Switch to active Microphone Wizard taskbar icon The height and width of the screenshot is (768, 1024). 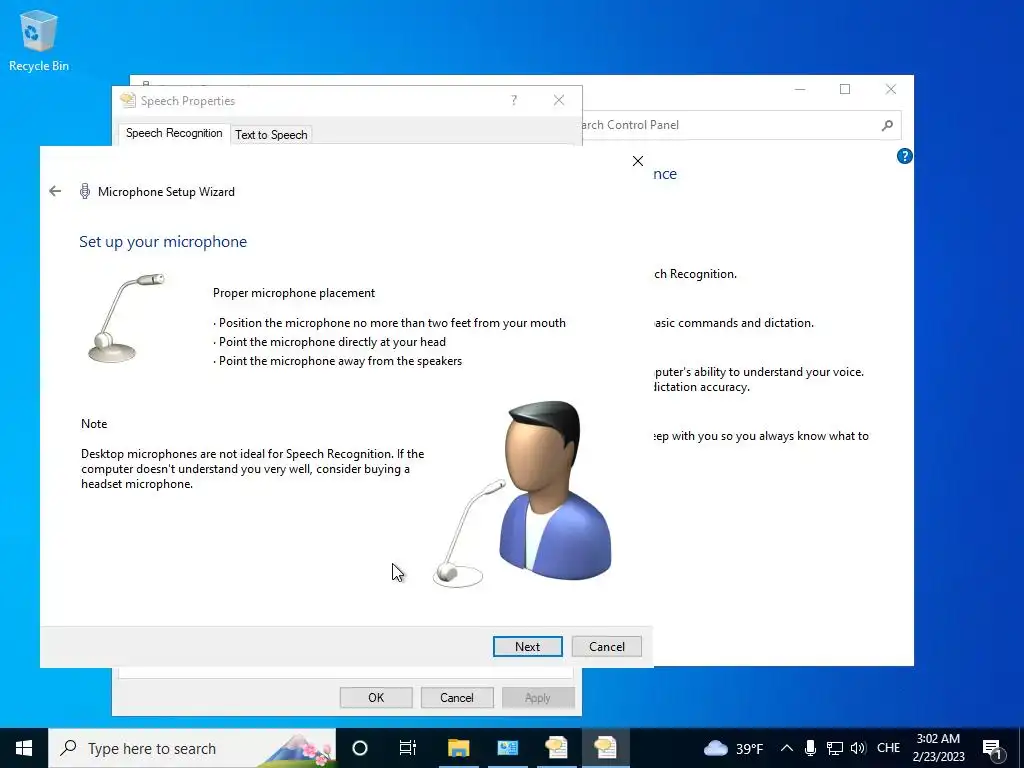tap(605, 748)
